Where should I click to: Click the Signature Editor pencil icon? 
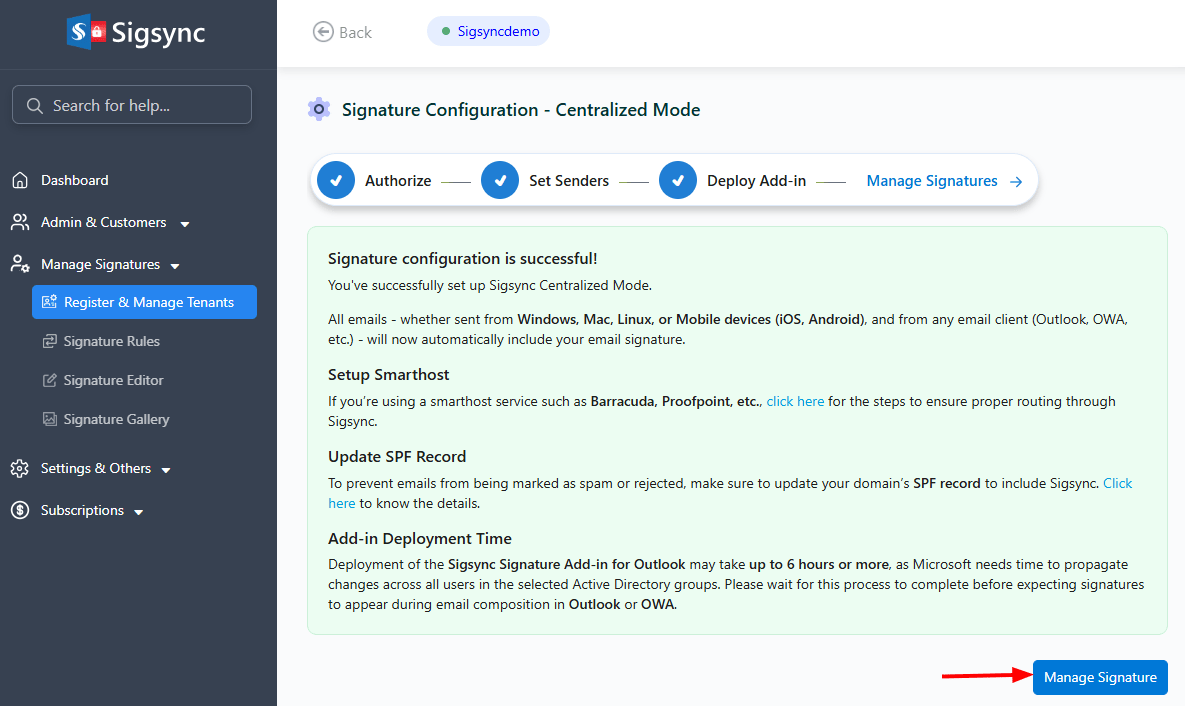49,381
